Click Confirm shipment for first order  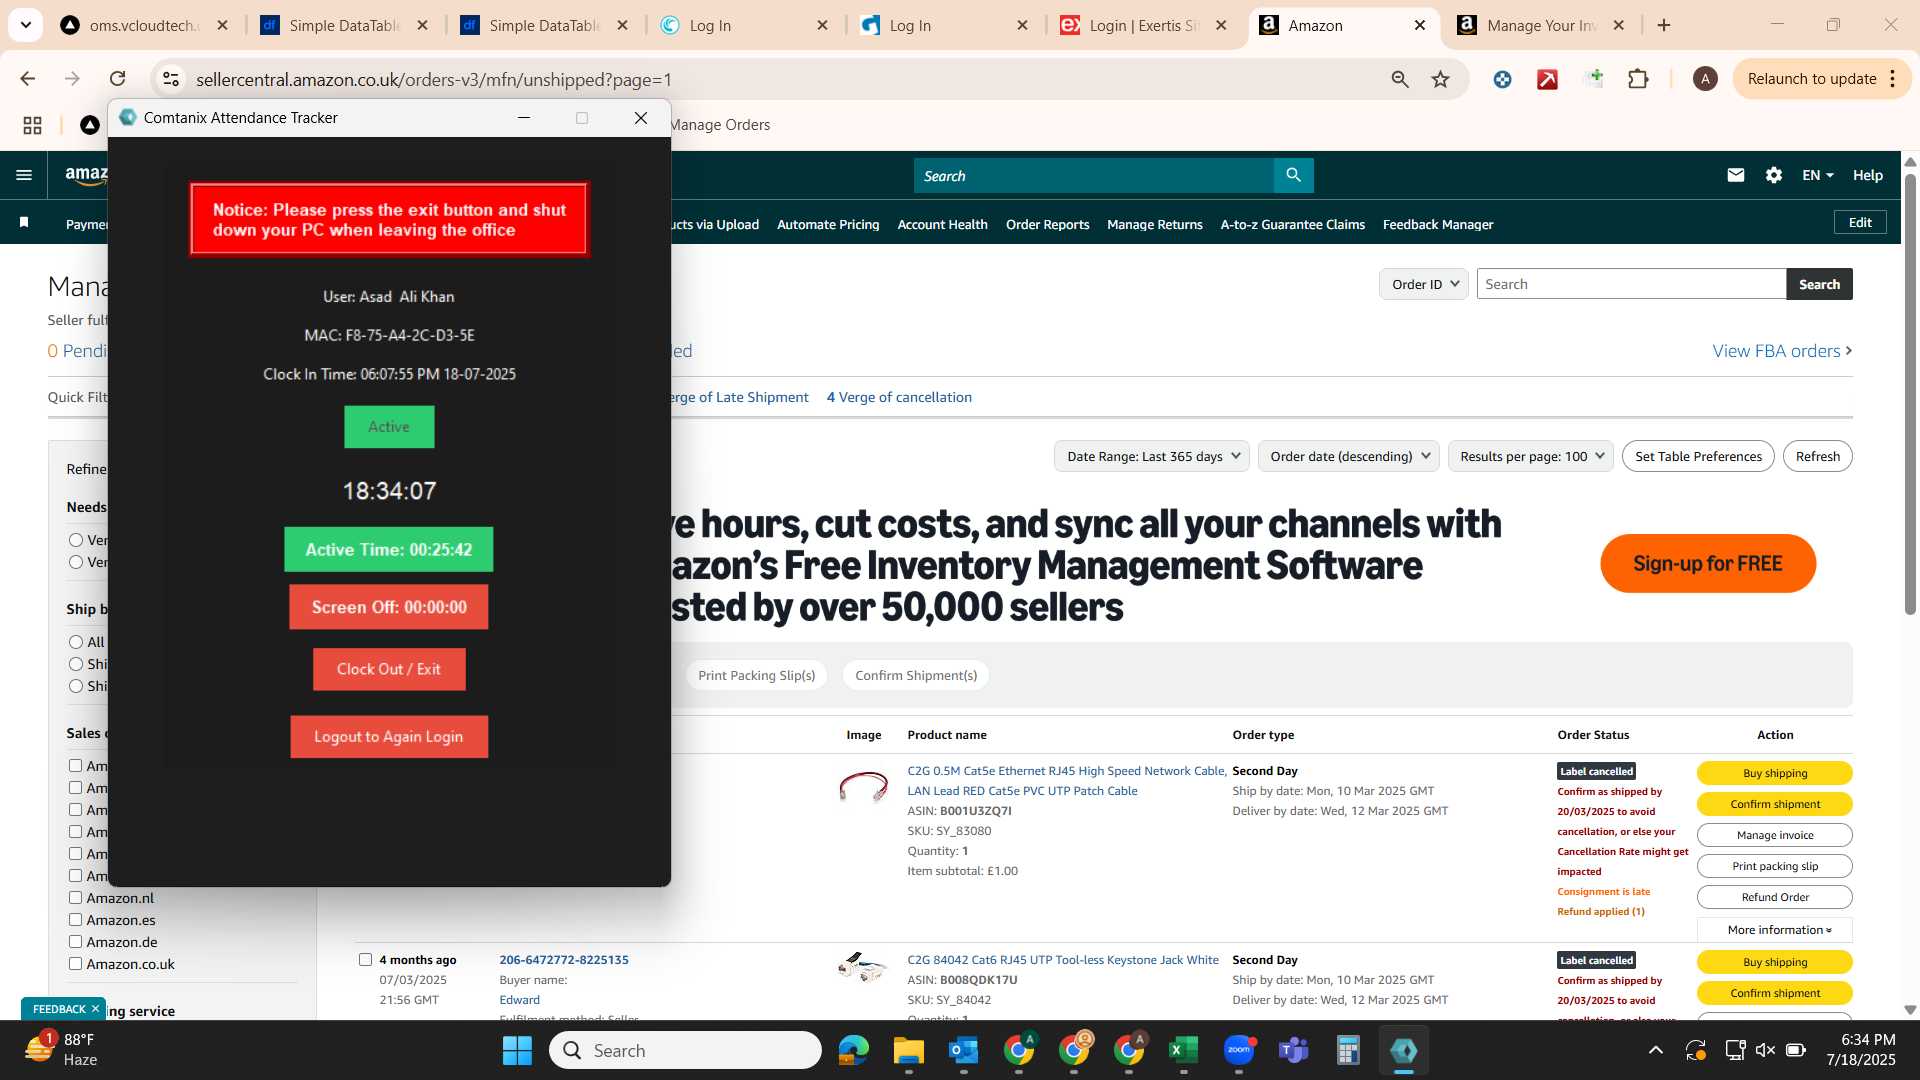[1774, 804]
